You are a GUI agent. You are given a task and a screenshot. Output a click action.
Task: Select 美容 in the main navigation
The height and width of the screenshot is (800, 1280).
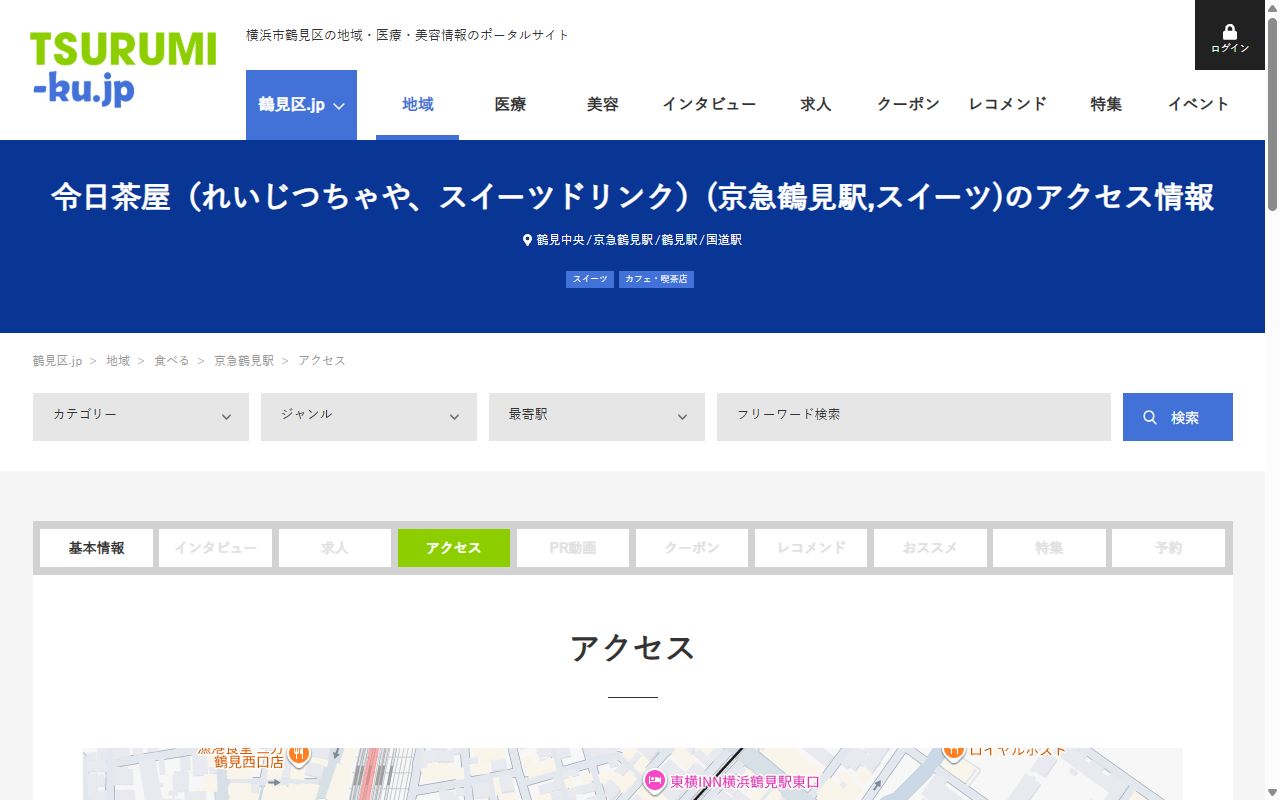click(602, 104)
